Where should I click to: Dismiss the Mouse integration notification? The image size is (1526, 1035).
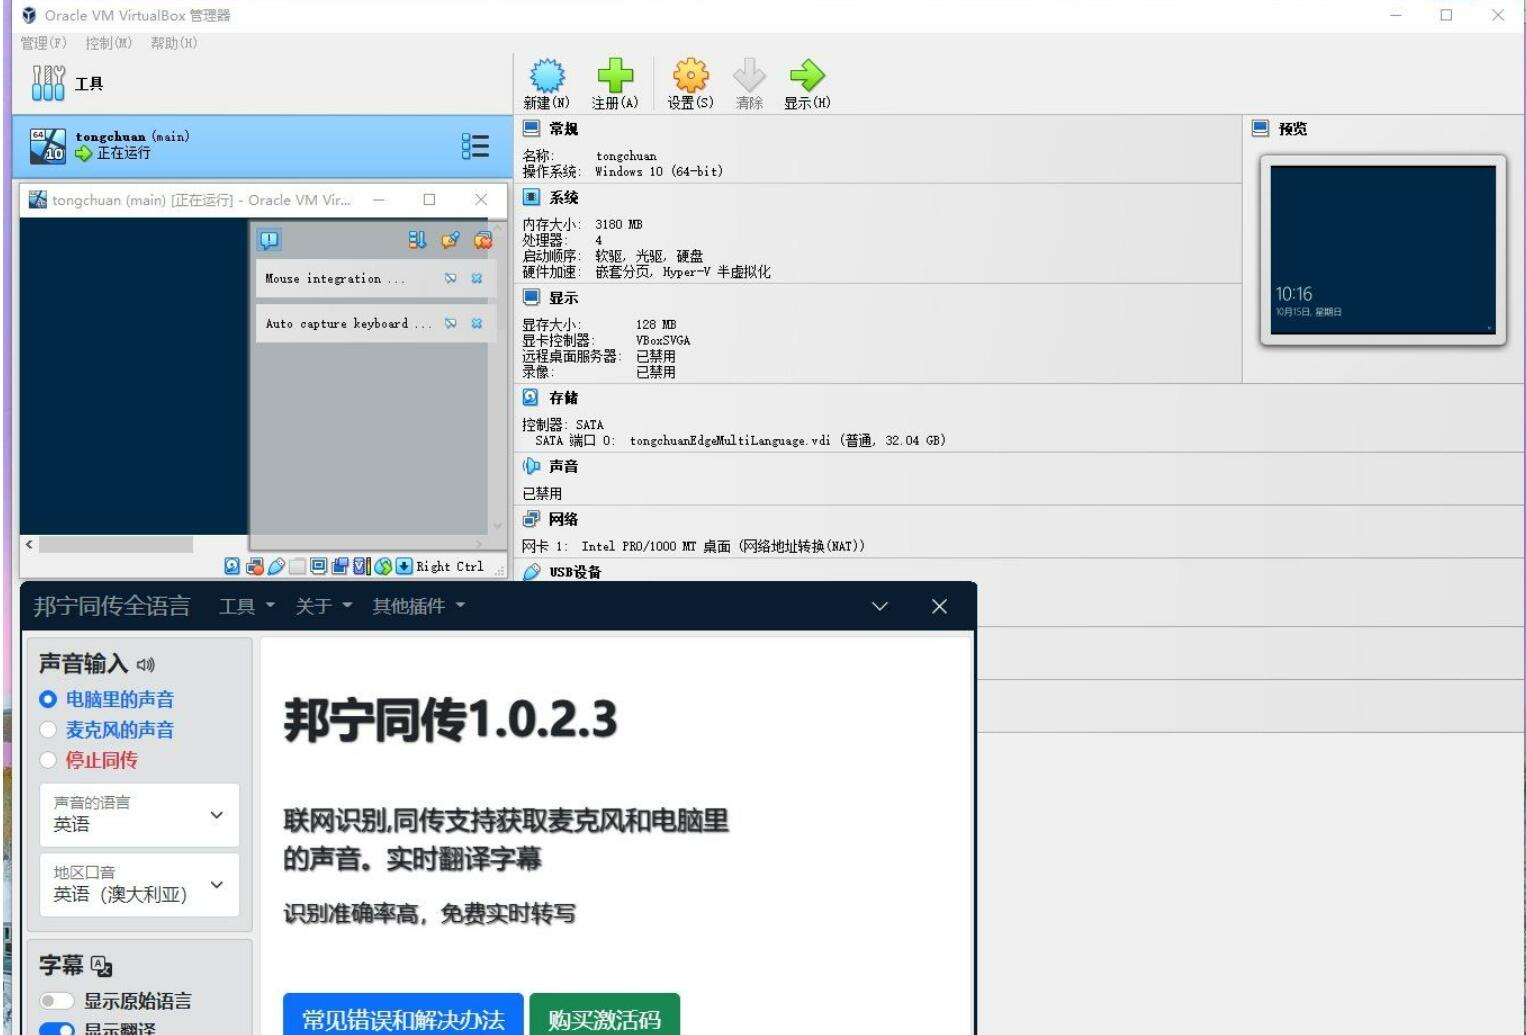click(x=477, y=279)
